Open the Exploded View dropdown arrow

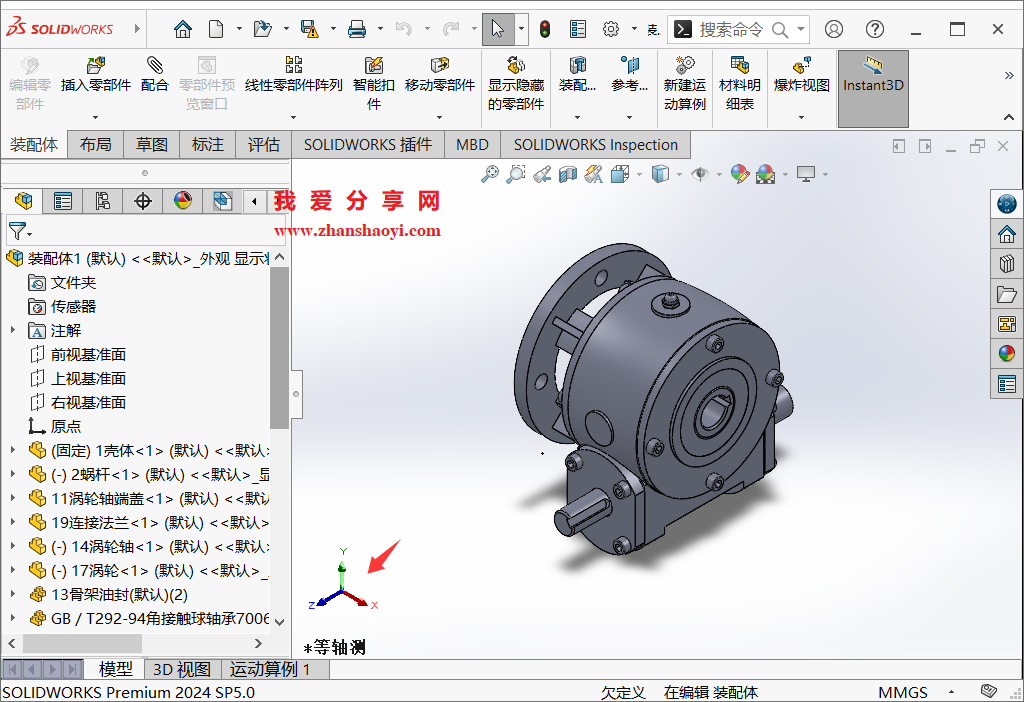coord(801,118)
